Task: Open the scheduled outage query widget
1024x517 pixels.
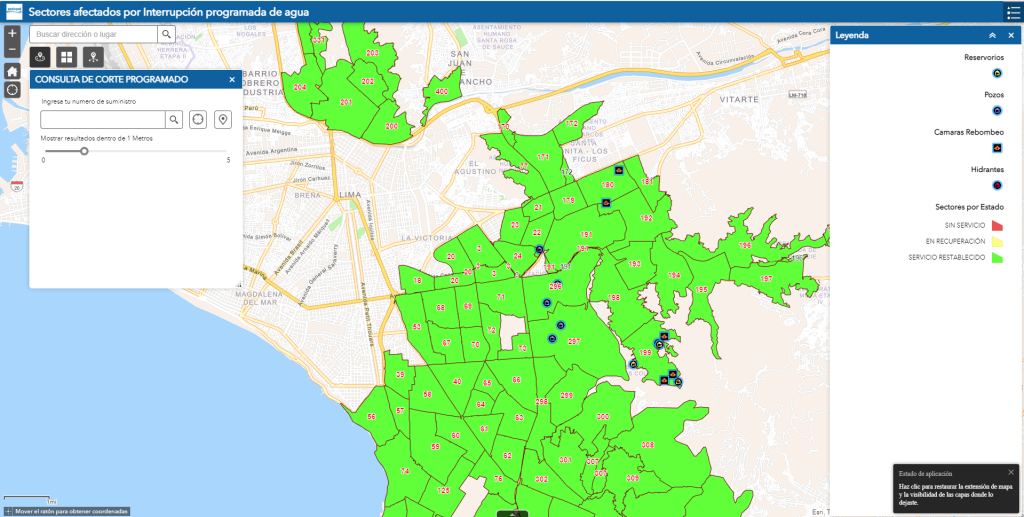Action: point(41,57)
